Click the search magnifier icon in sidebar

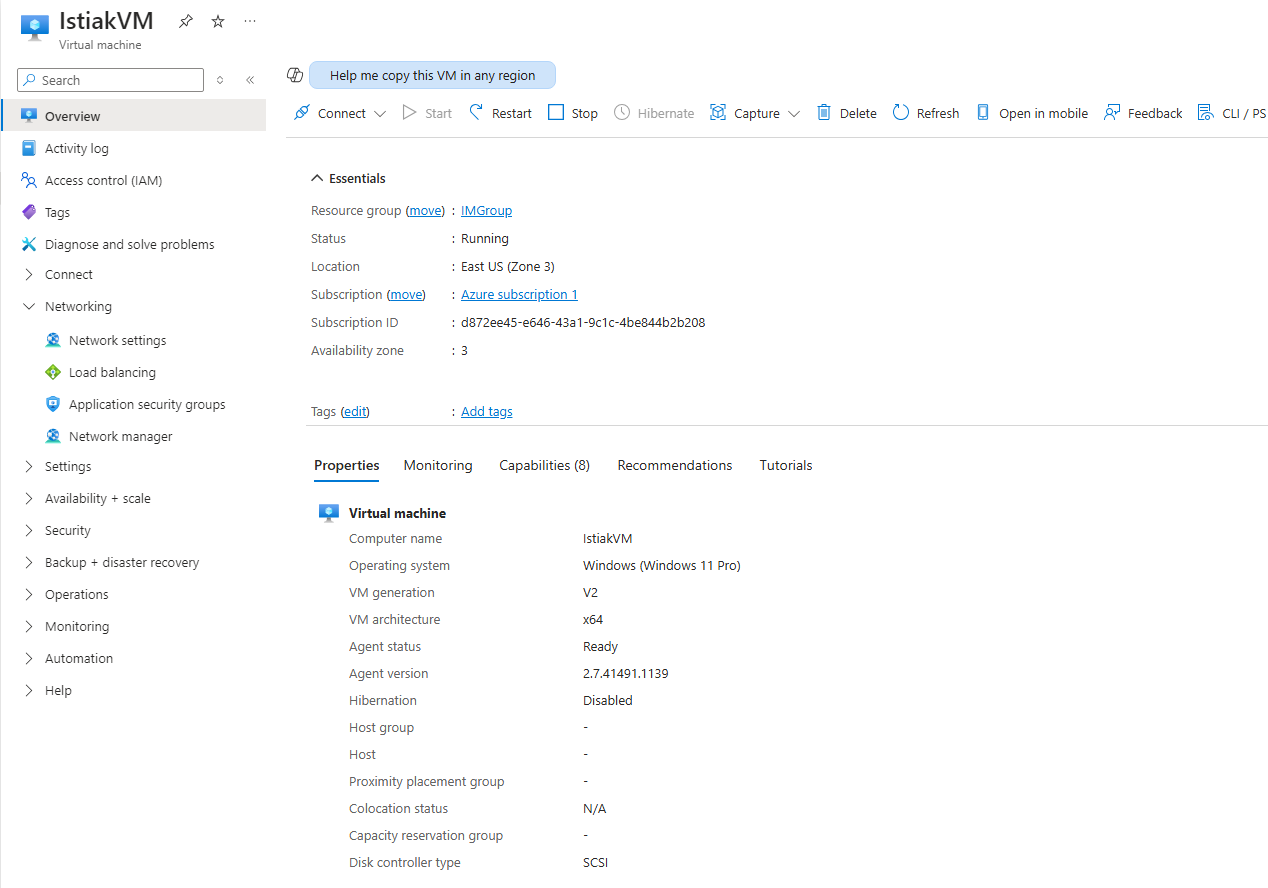(x=30, y=80)
